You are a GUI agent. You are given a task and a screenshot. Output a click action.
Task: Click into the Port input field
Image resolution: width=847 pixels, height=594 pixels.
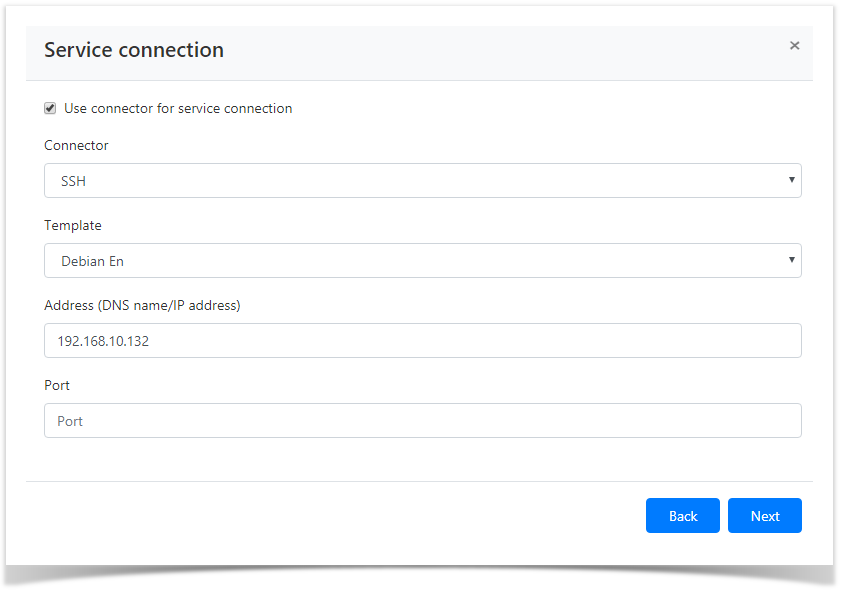coord(422,421)
